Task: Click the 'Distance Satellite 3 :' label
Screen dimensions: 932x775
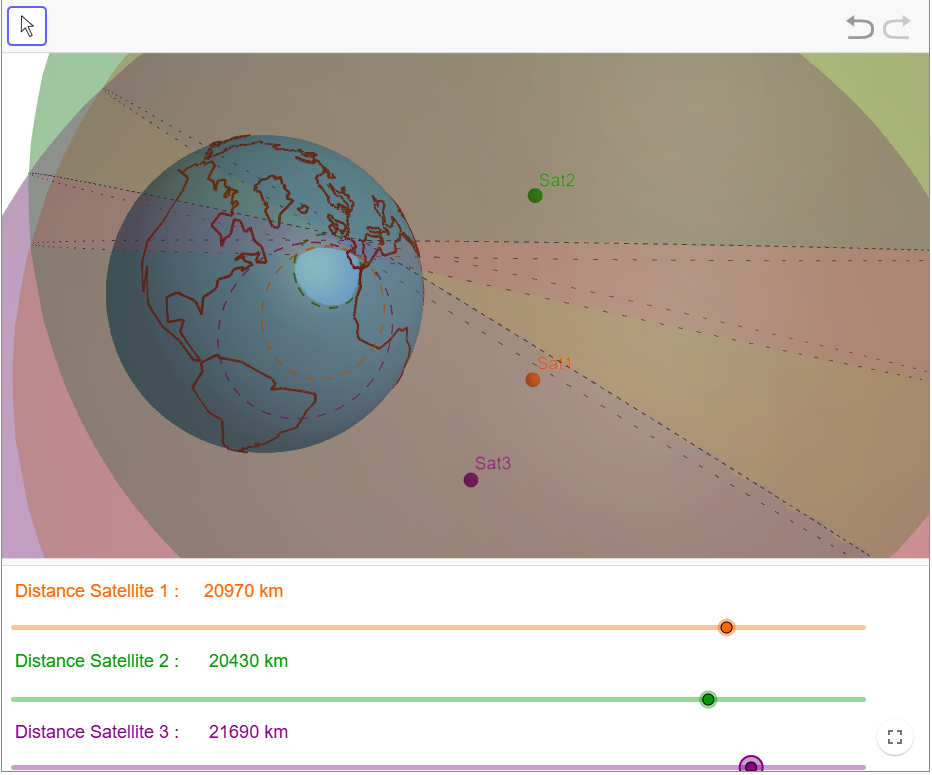Action: coord(97,732)
